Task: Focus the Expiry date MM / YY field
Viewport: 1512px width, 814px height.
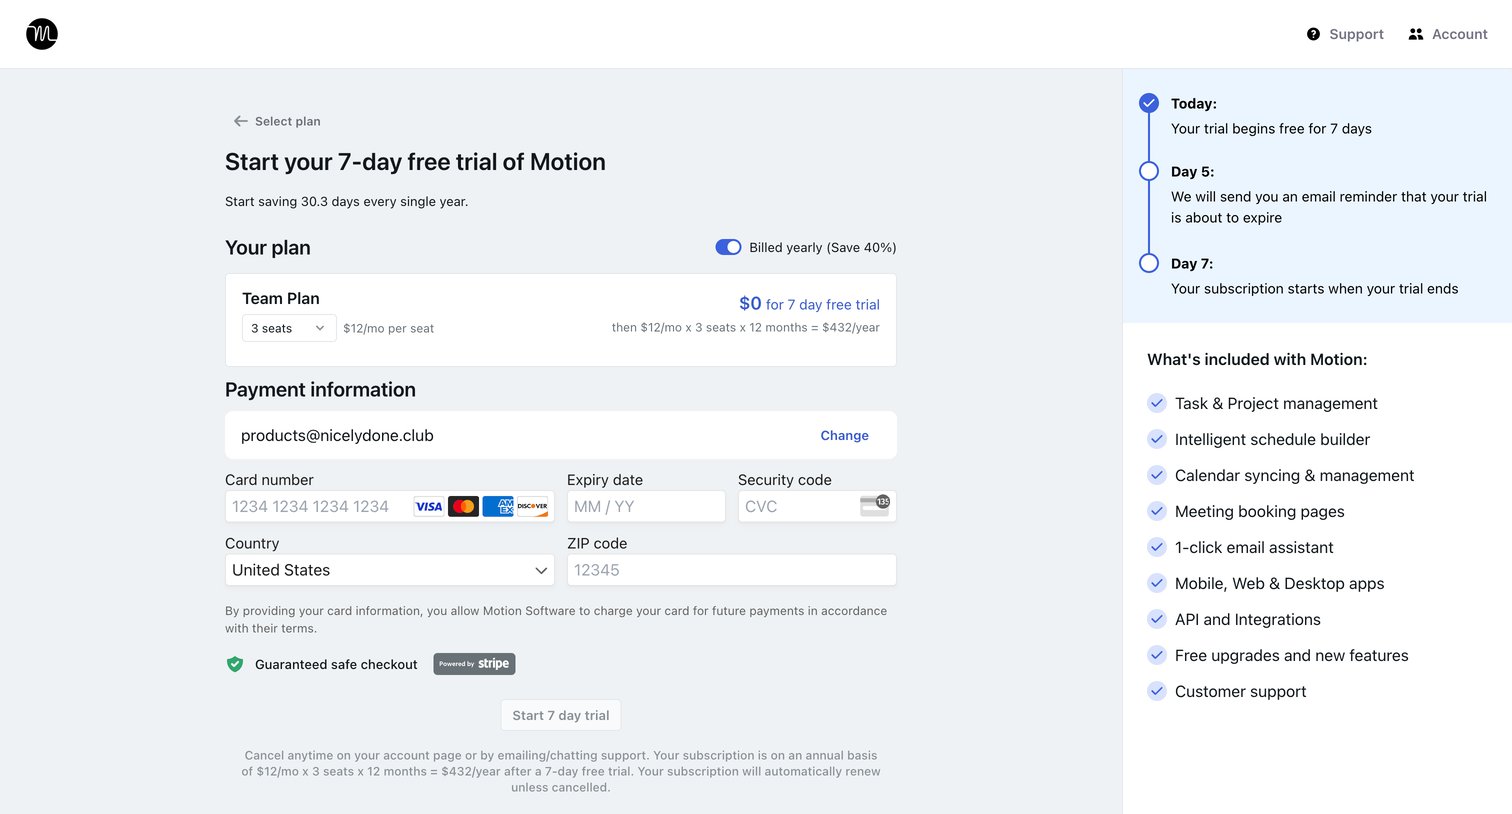Action: [646, 506]
